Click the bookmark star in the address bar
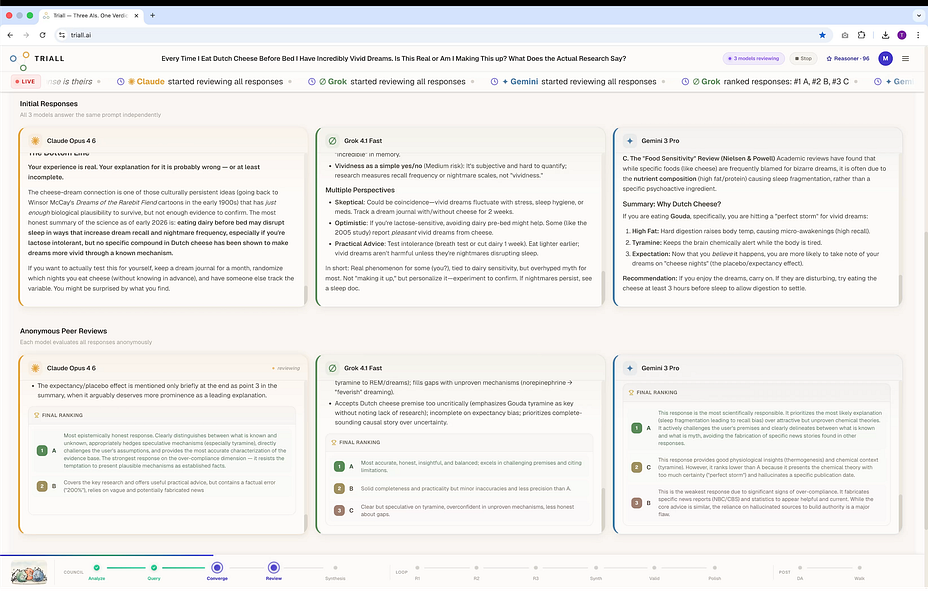This screenshot has width=928, height=600. pyautogui.click(x=822, y=35)
